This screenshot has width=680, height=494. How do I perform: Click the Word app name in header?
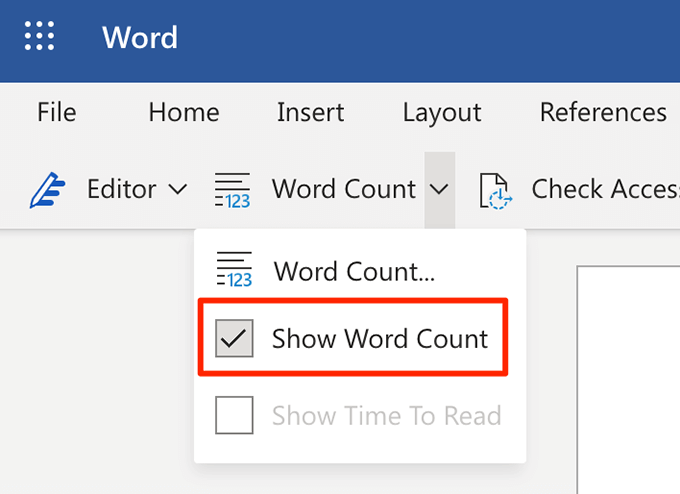140,38
